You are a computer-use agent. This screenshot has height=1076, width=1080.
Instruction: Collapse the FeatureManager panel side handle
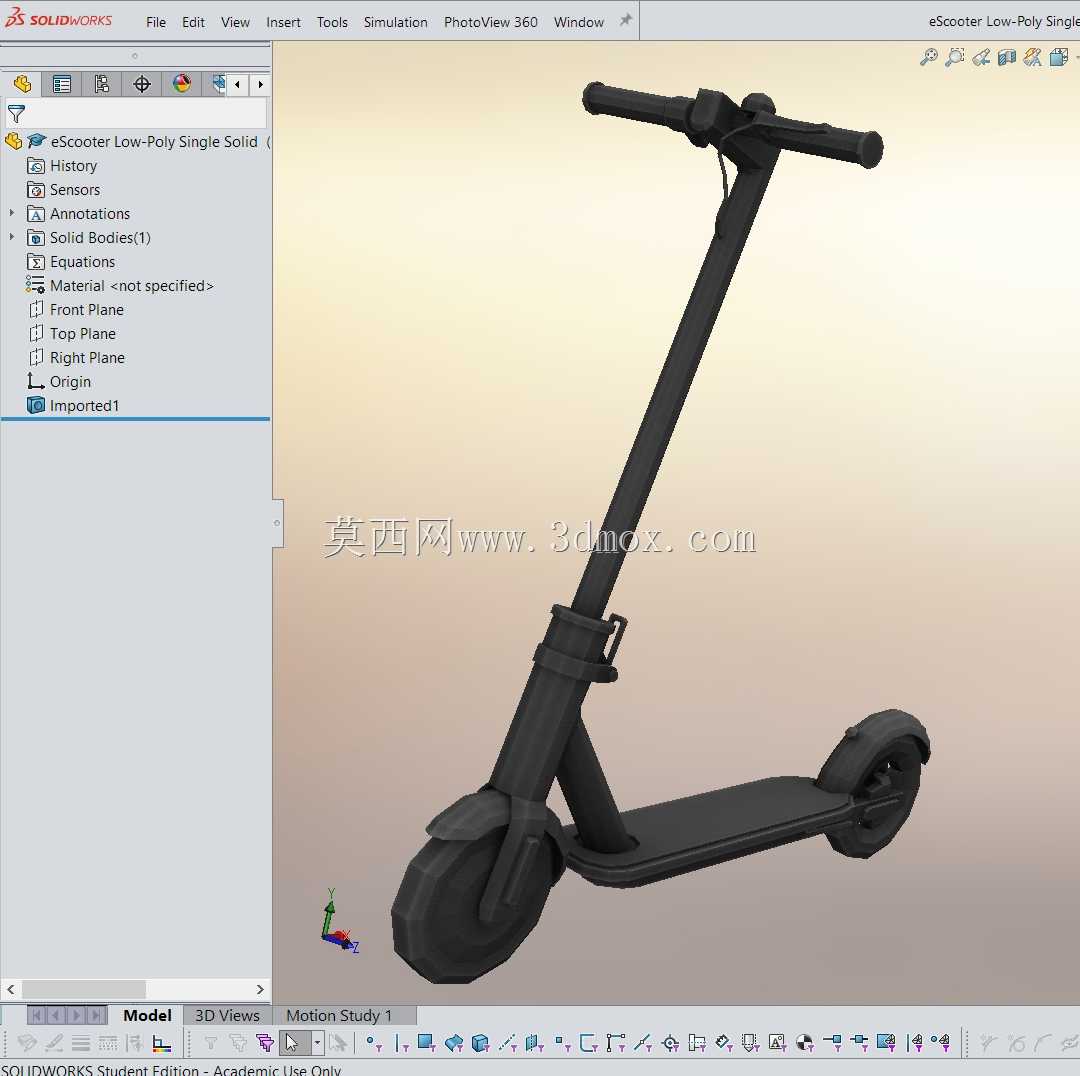click(x=277, y=523)
